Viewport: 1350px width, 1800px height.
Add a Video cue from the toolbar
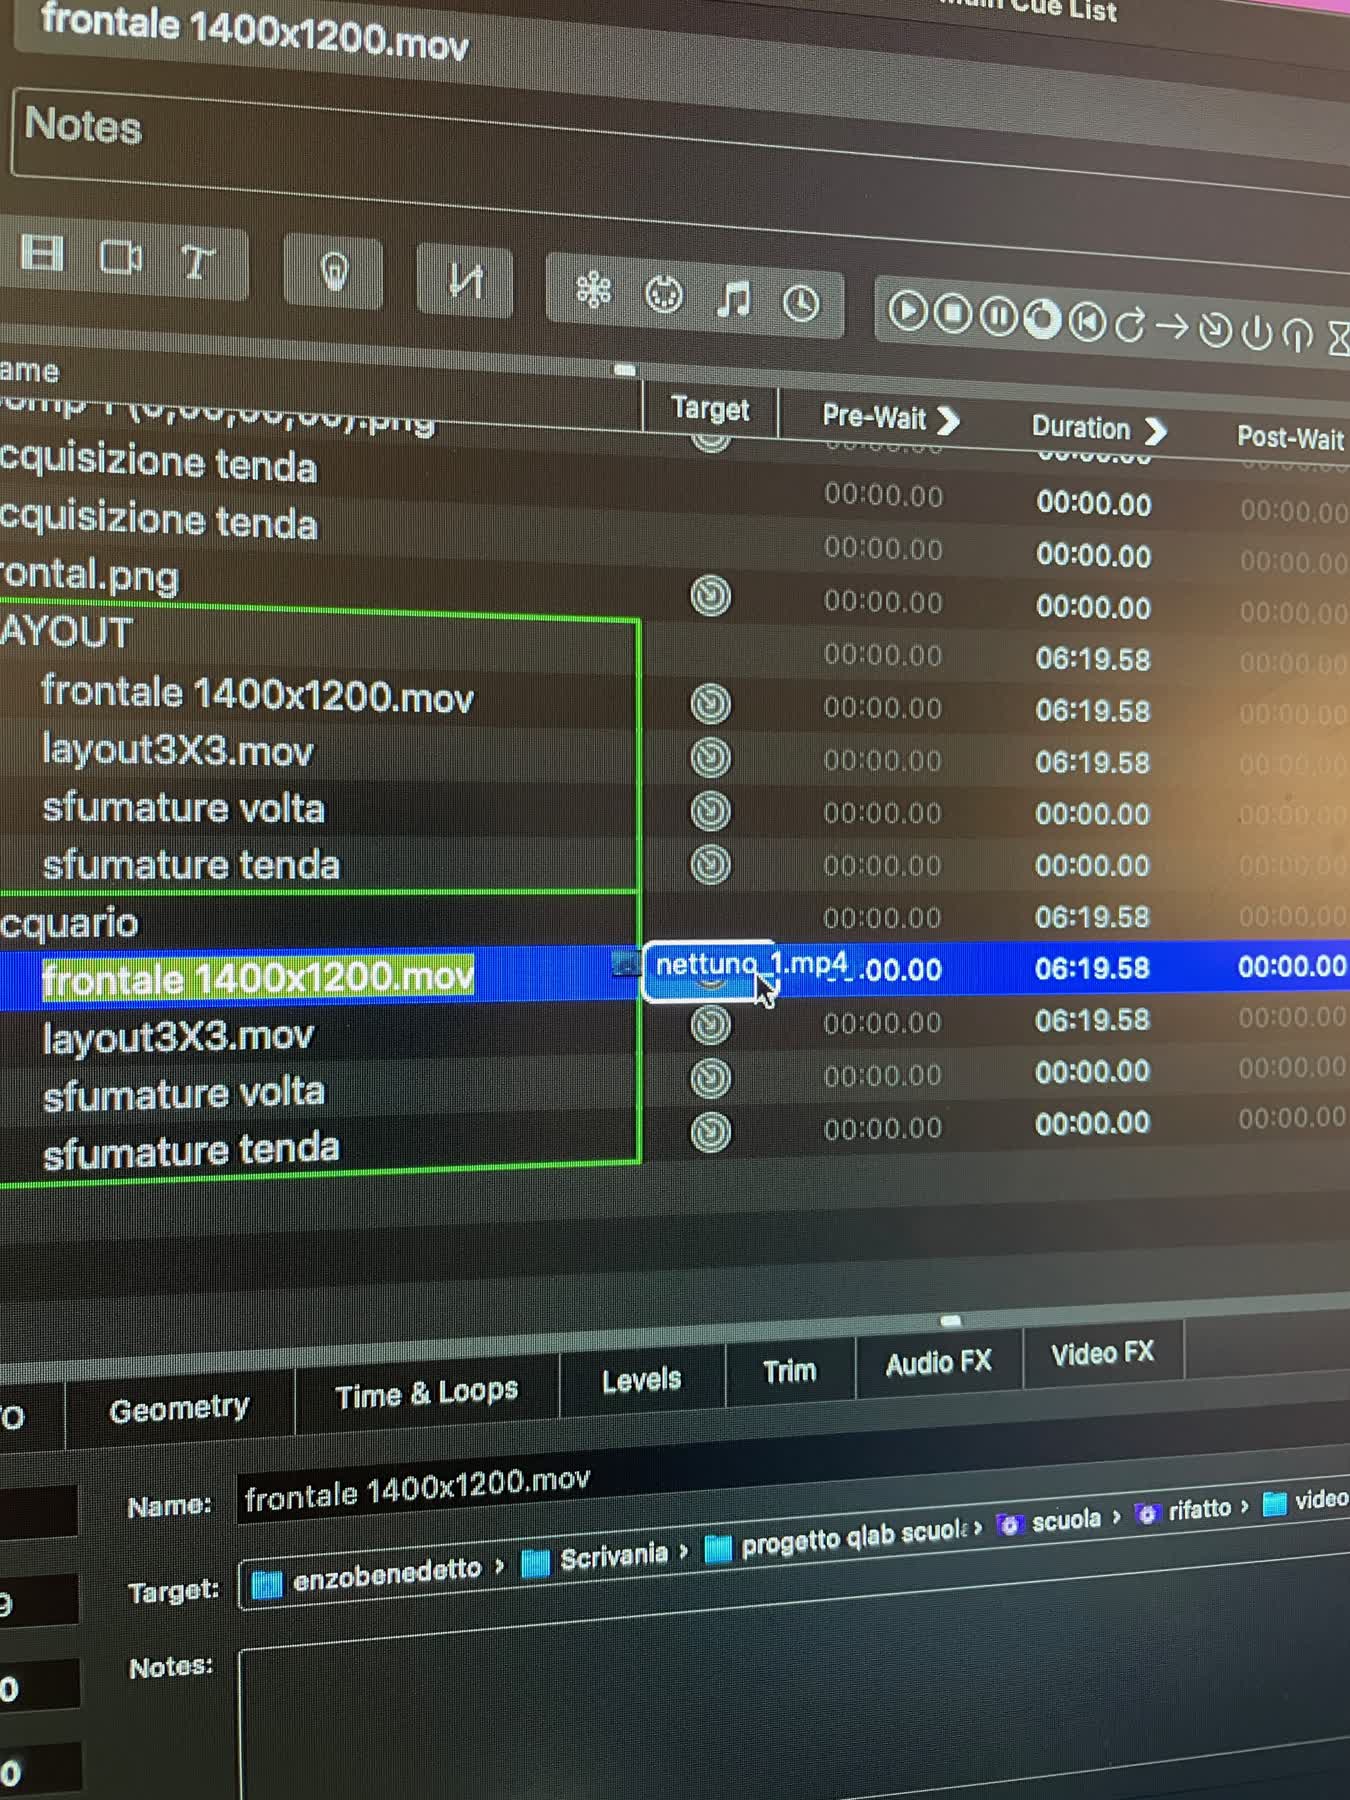(42, 253)
